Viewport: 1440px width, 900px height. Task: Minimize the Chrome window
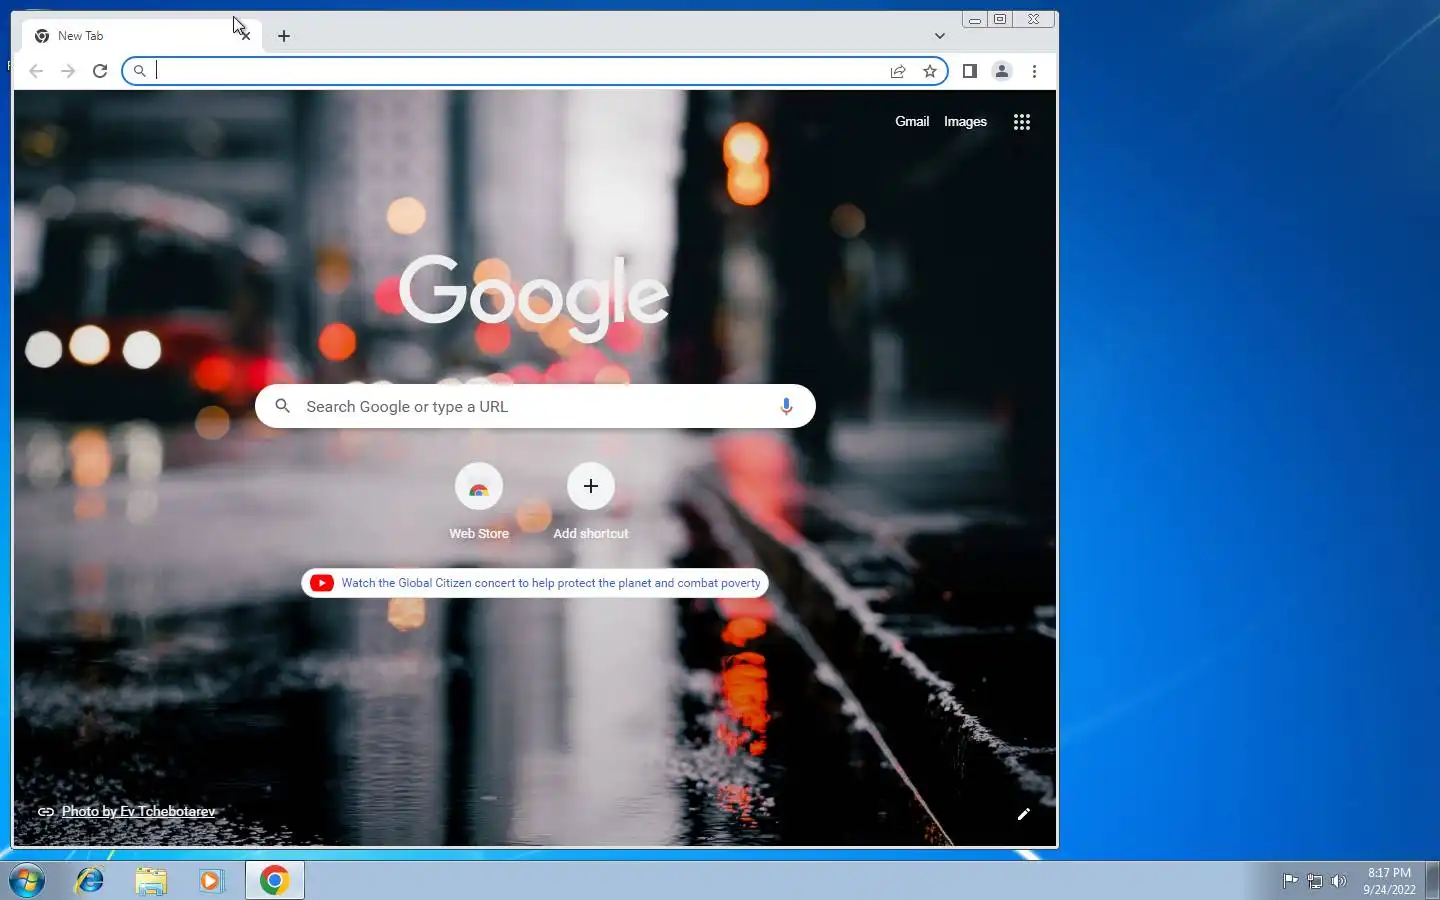coord(975,19)
